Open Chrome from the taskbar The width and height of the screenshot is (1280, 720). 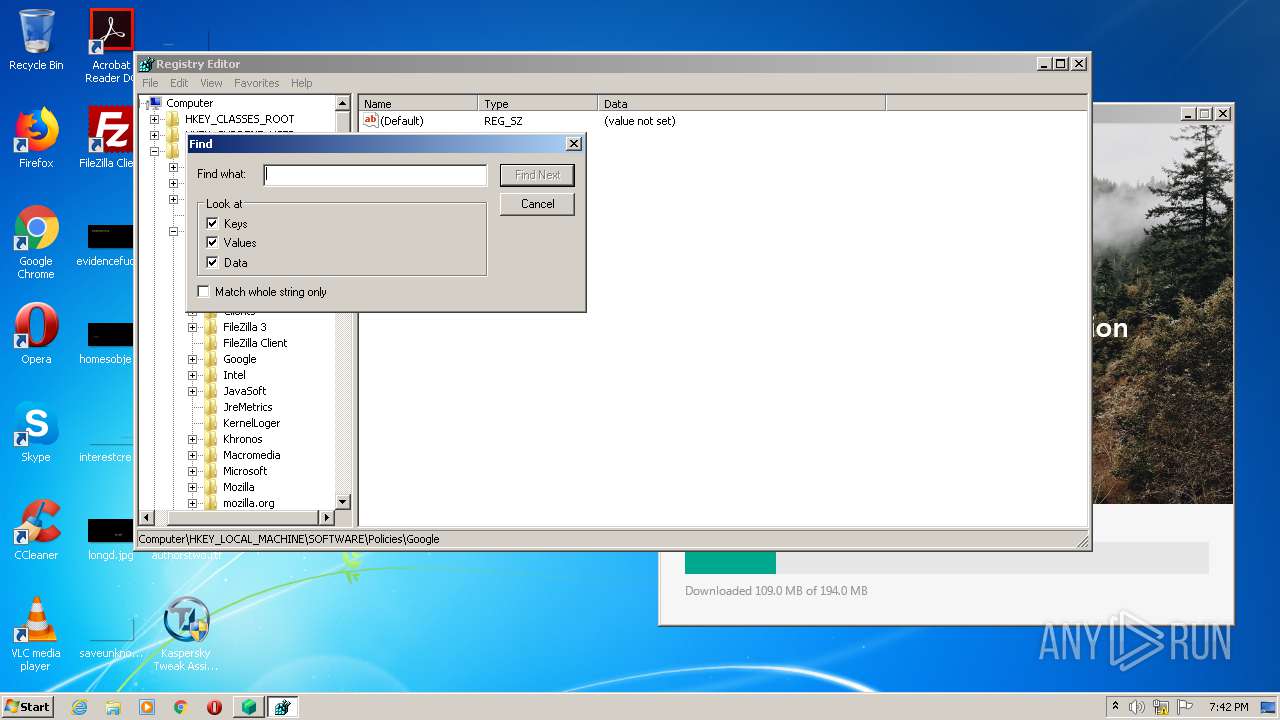click(x=181, y=707)
